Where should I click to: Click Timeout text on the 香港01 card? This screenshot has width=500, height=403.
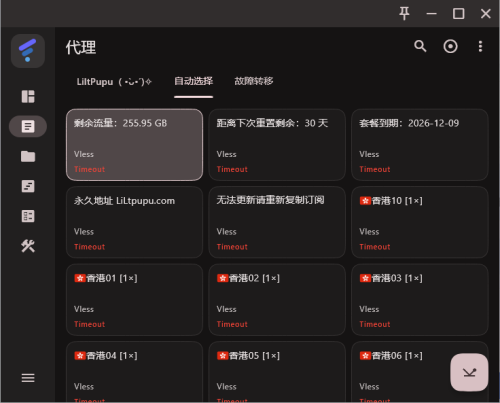89,324
